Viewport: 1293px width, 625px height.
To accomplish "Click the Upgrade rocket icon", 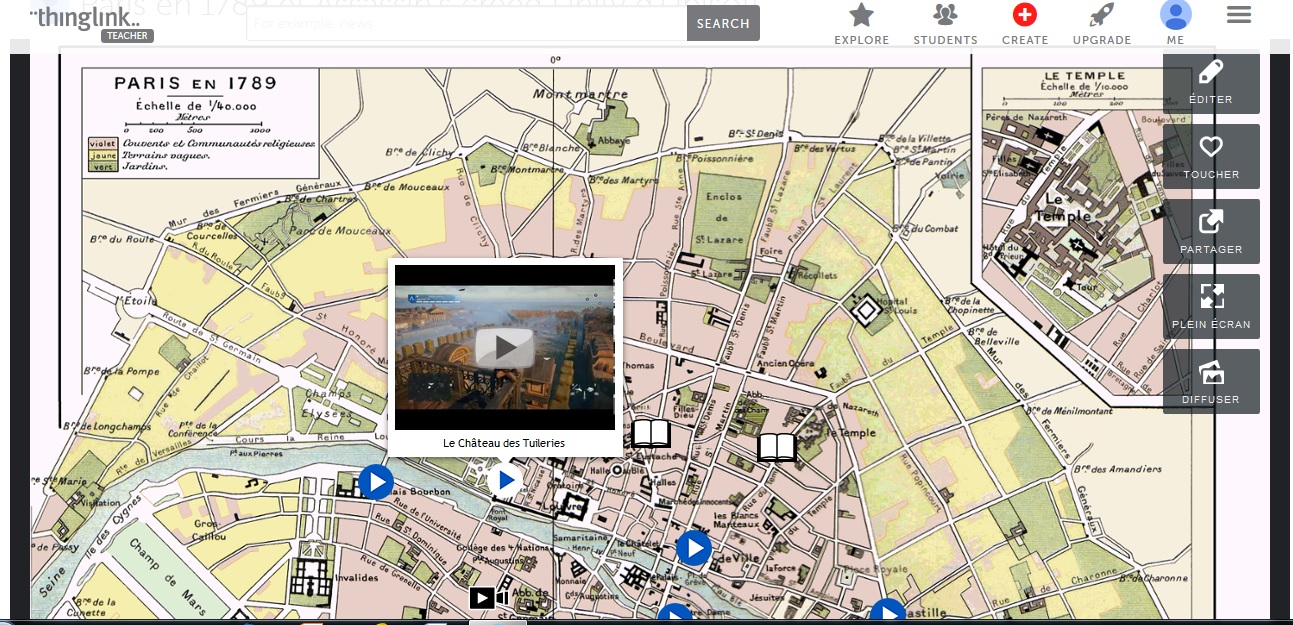I will coord(1101,16).
